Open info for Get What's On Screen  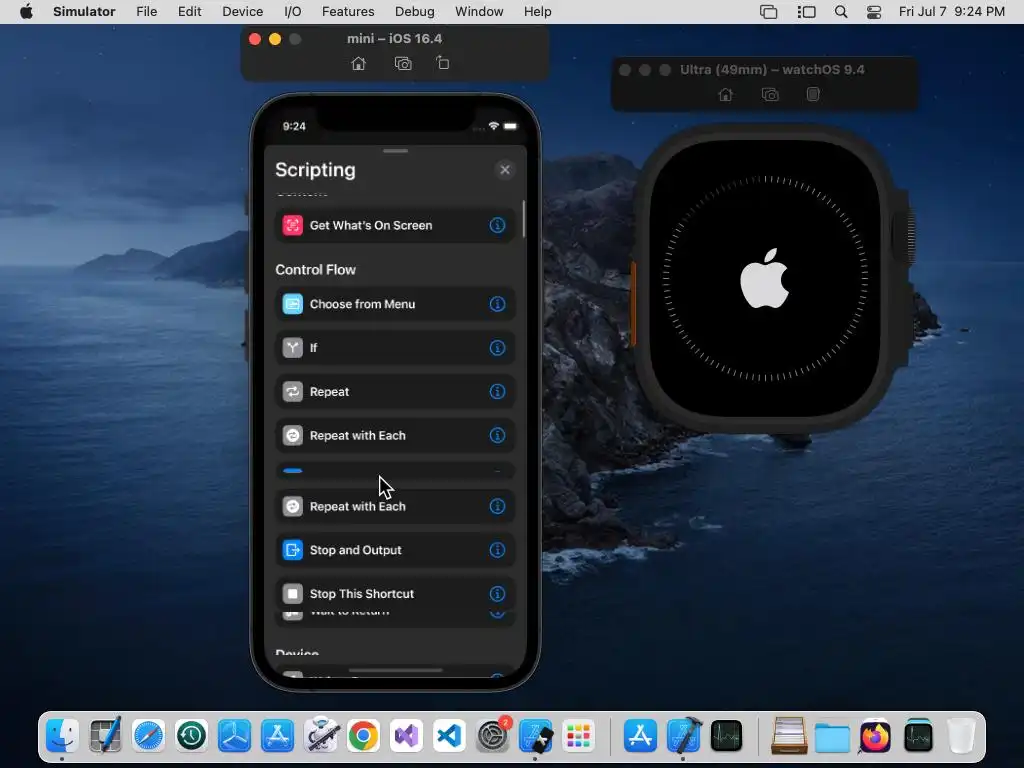pyautogui.click(x=497, y=225)
